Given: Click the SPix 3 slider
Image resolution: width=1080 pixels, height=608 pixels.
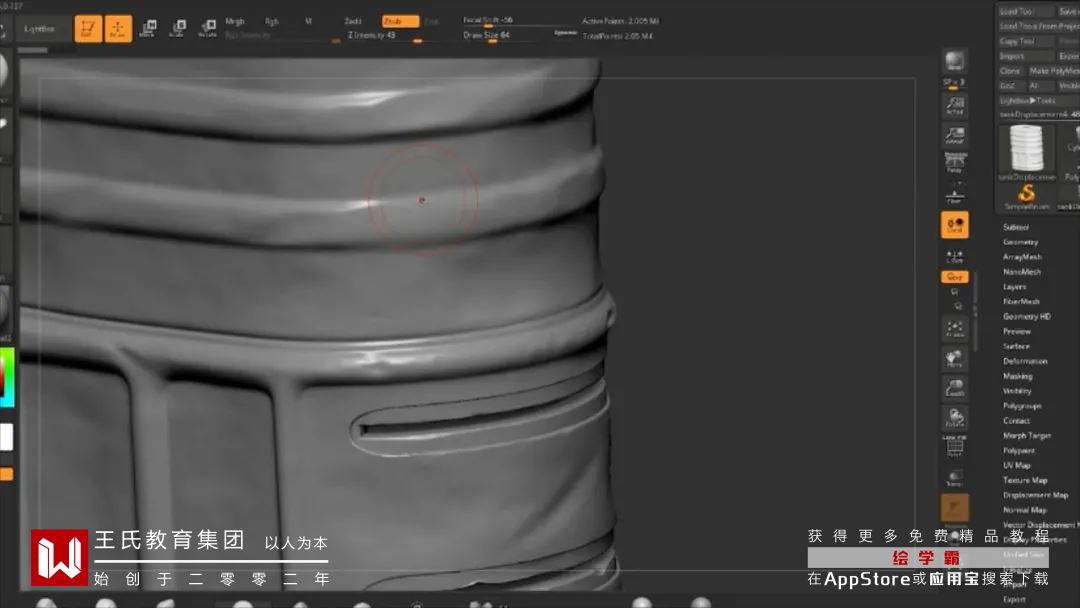Looking at the screenshot, I should tap(955, 82).
